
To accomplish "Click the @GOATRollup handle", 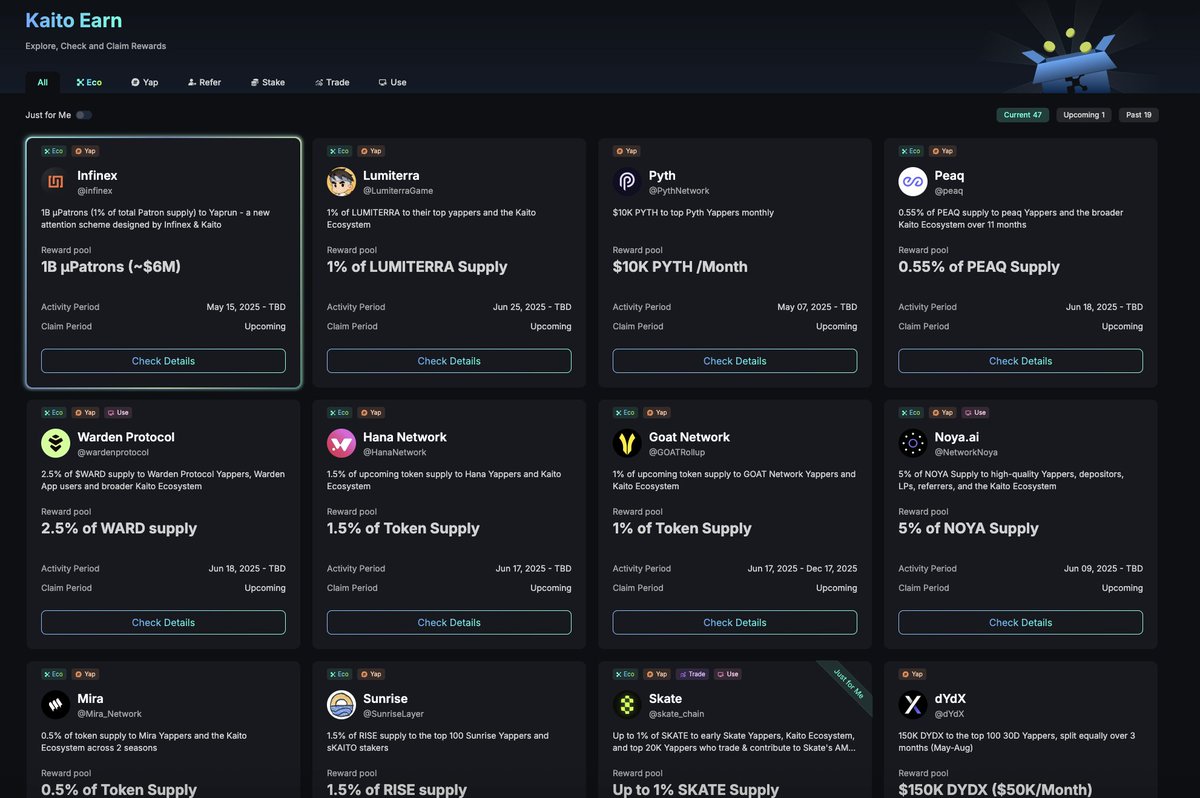I will (677, 452).
